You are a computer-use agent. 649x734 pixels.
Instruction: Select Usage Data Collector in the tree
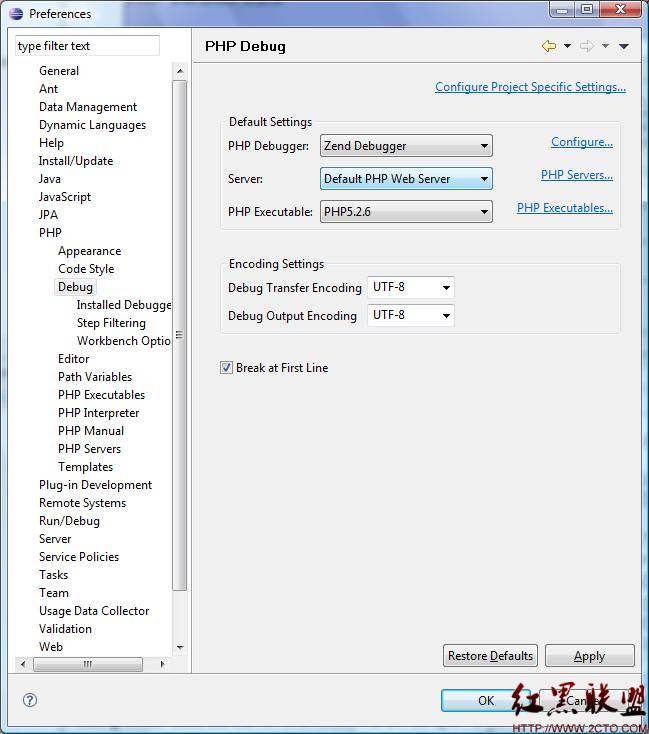(94, 611)
